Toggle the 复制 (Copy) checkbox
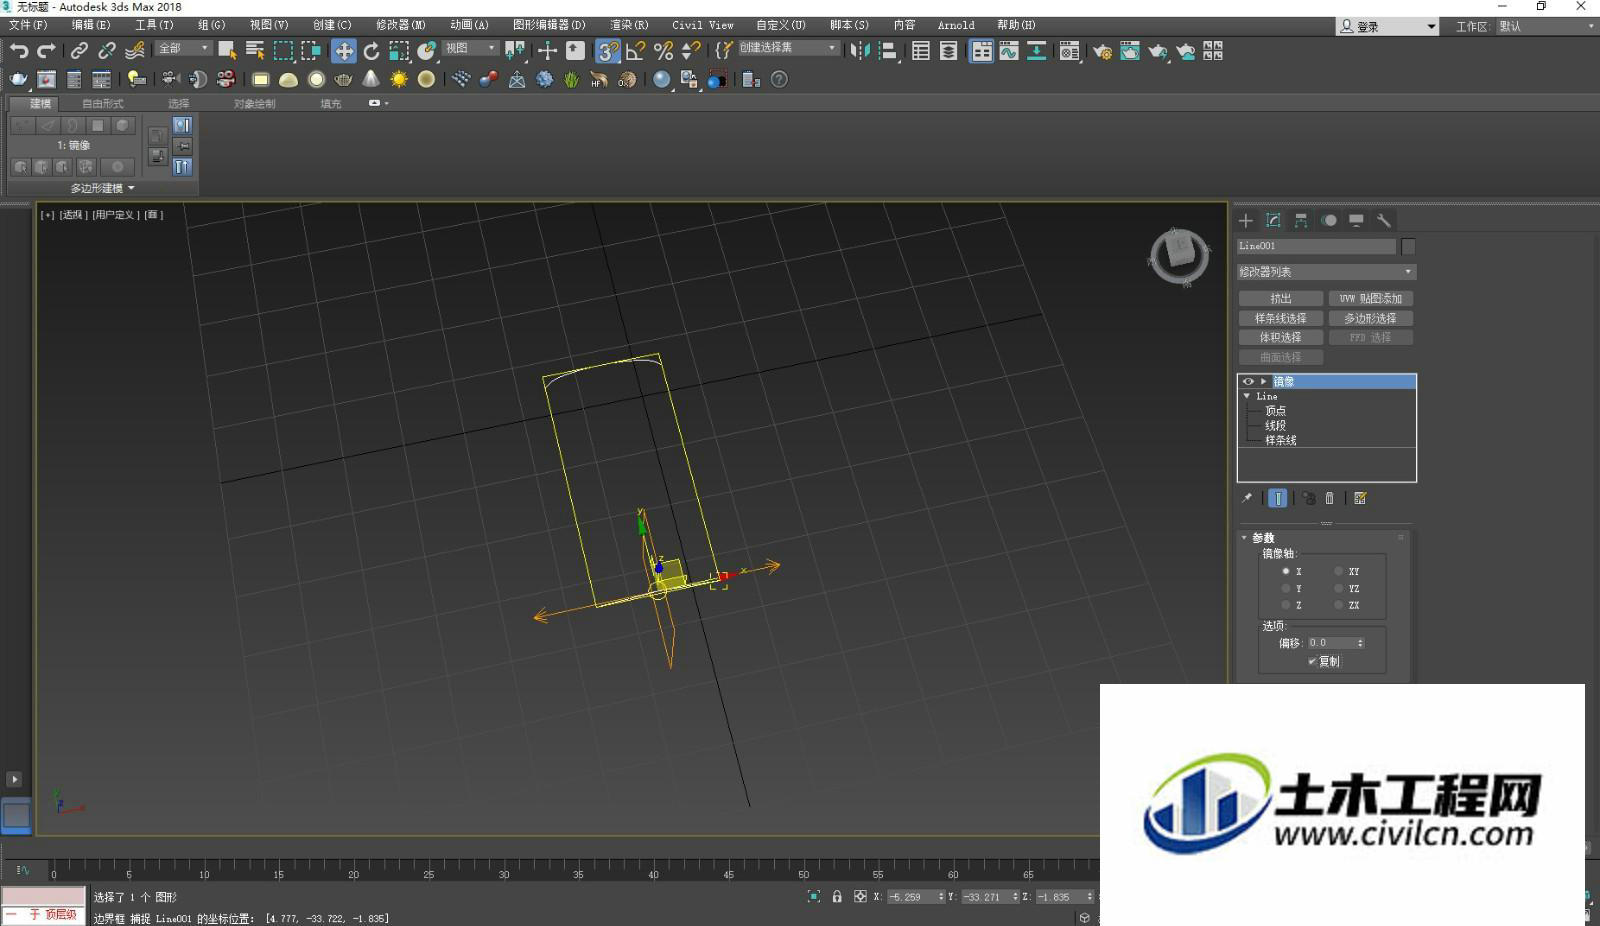This screenshot has width=1600, height=926. (x=1312, y=661)
